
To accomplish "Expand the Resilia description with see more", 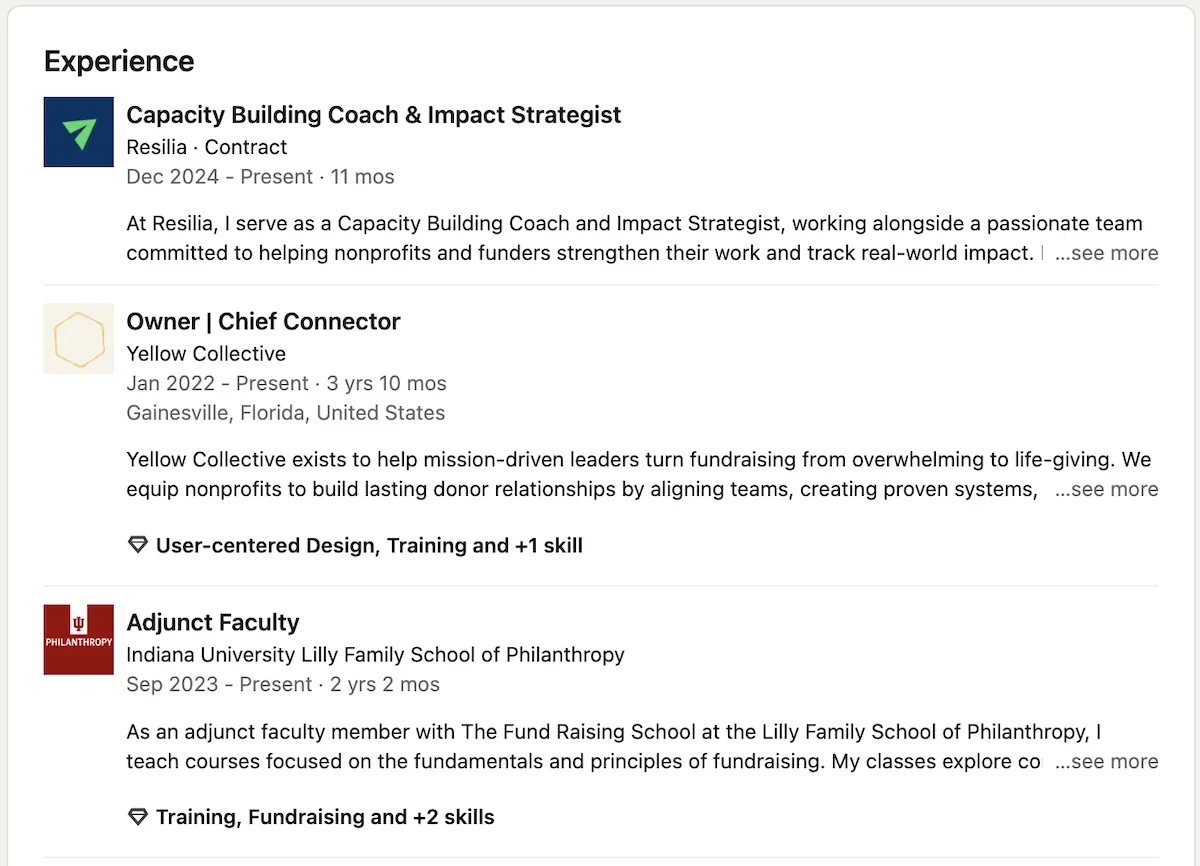I will click(1106, 254).
